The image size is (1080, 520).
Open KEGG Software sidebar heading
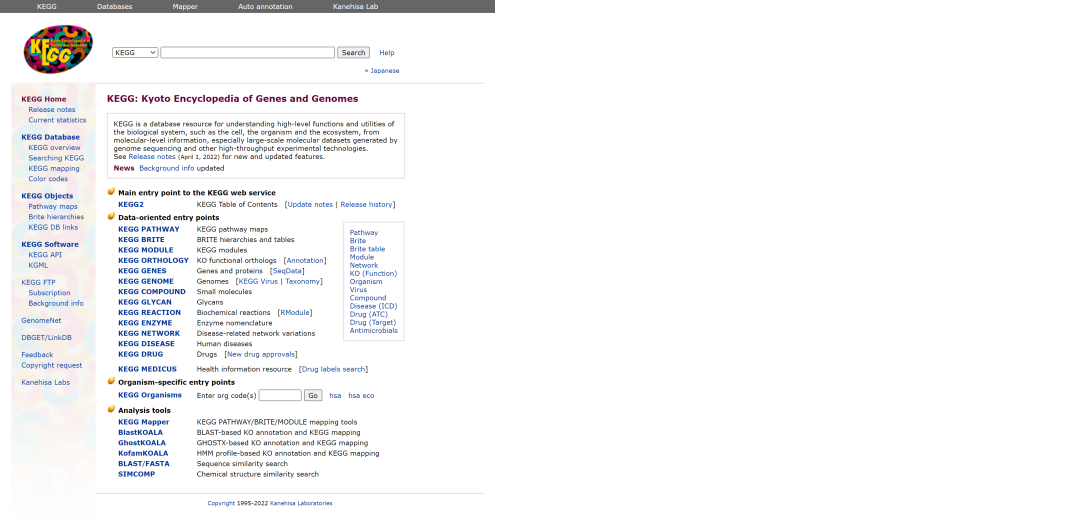tap(50, 244)
